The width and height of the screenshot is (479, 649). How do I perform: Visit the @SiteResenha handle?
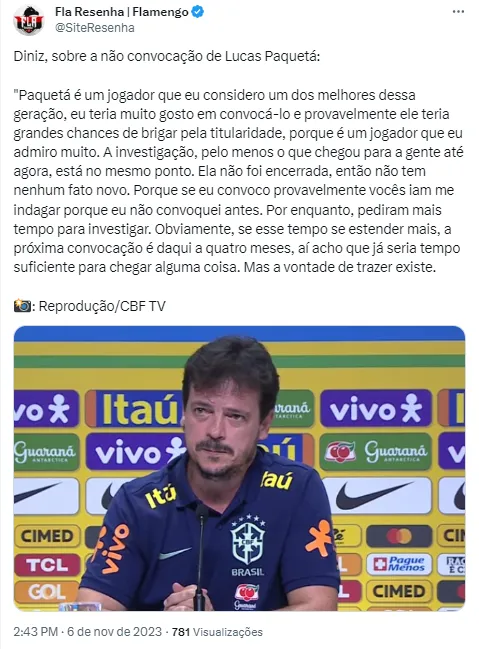click(94, 28)
